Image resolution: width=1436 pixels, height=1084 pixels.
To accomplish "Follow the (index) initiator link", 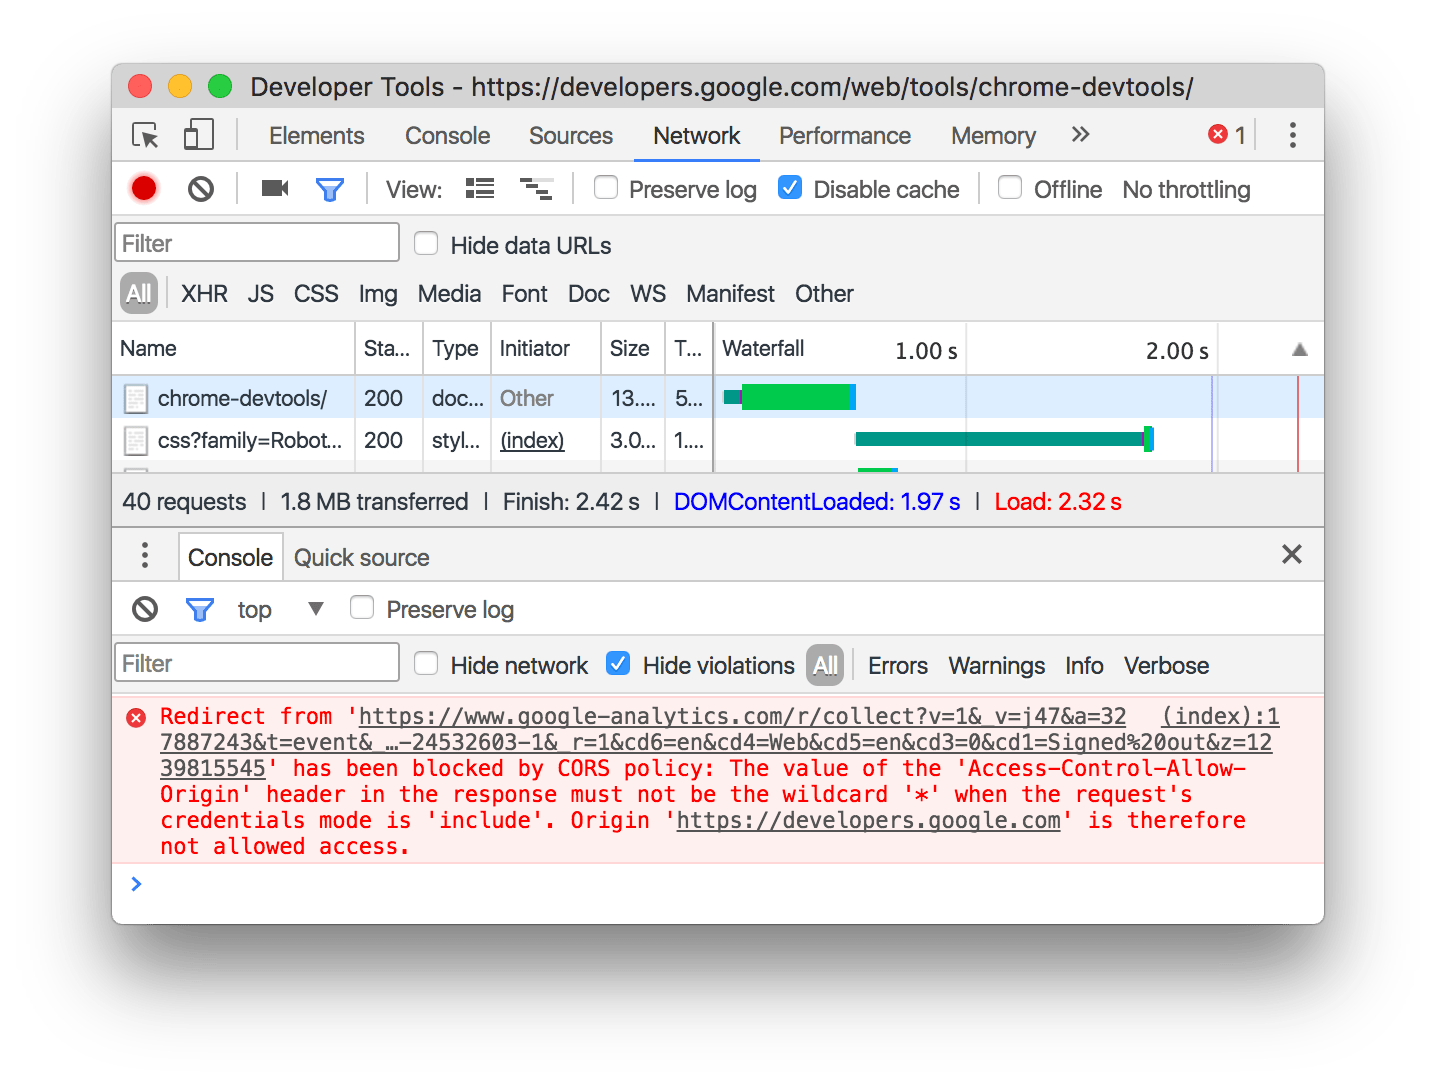I will 531,440.
